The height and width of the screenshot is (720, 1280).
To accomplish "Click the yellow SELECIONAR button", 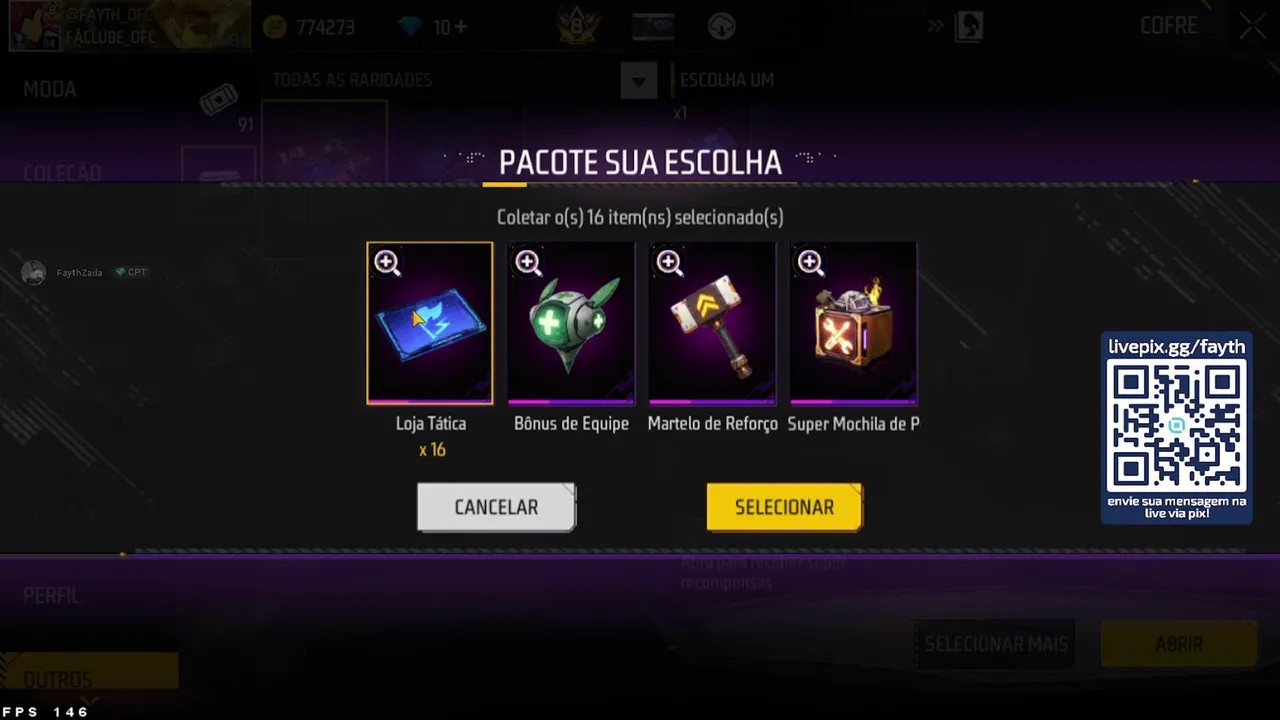I will (784, 507).
